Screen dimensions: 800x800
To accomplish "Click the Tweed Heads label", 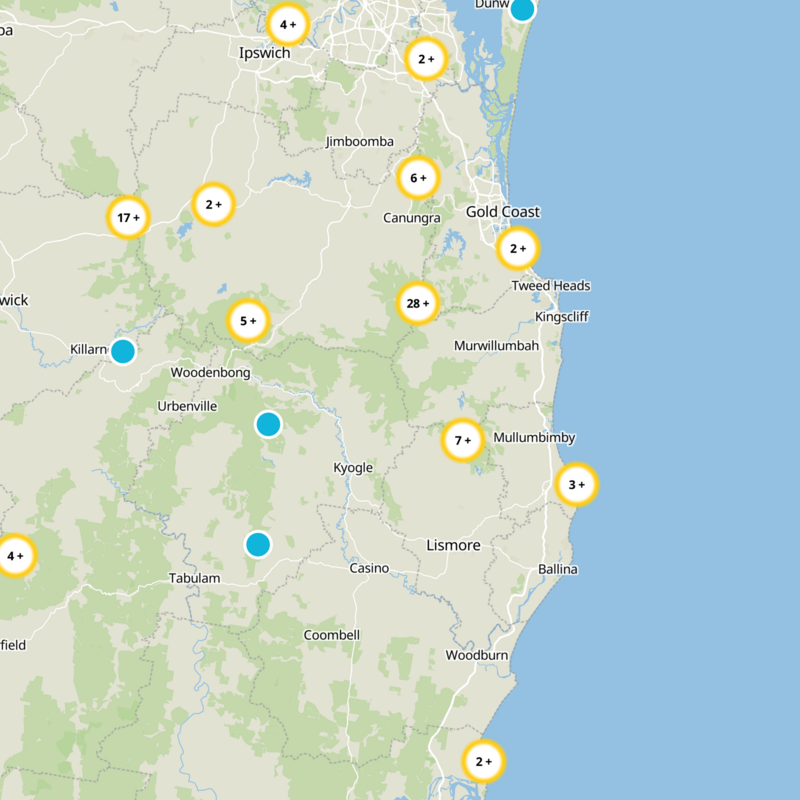I will click(x=552, y=284).
